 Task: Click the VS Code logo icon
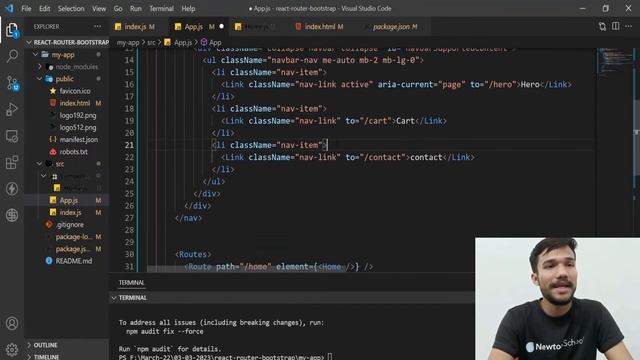point(9,8)
